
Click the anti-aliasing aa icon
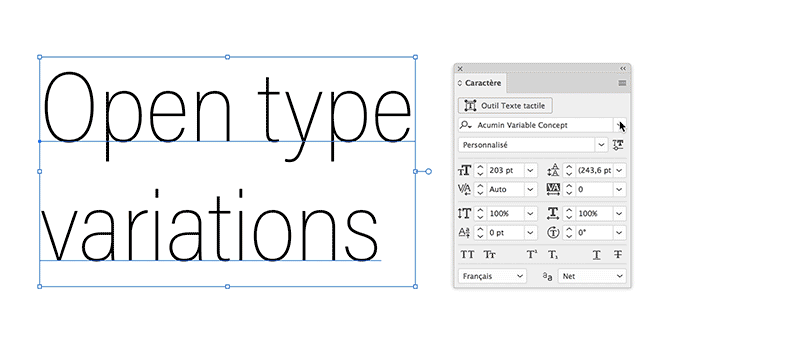[547, 276]
